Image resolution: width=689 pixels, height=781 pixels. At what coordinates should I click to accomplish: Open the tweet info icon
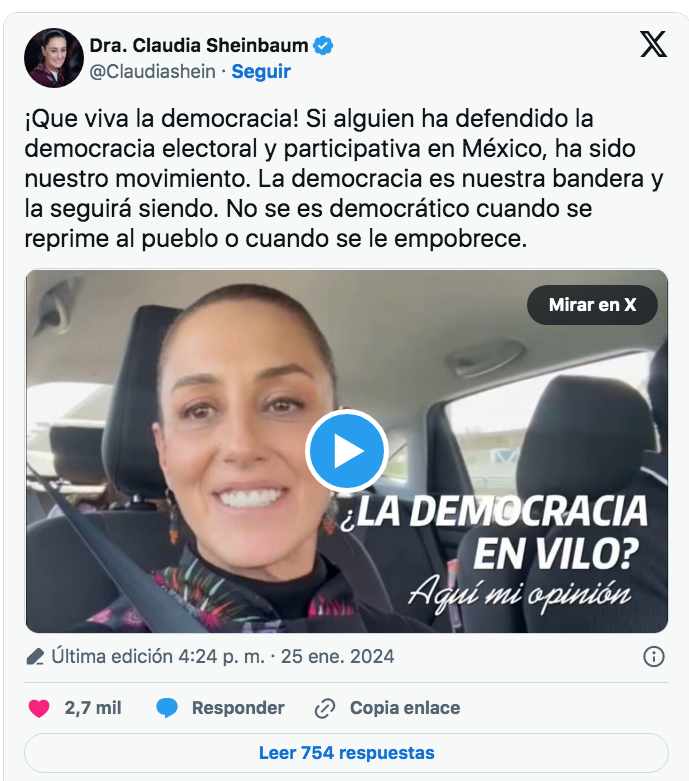click(654, 656)
